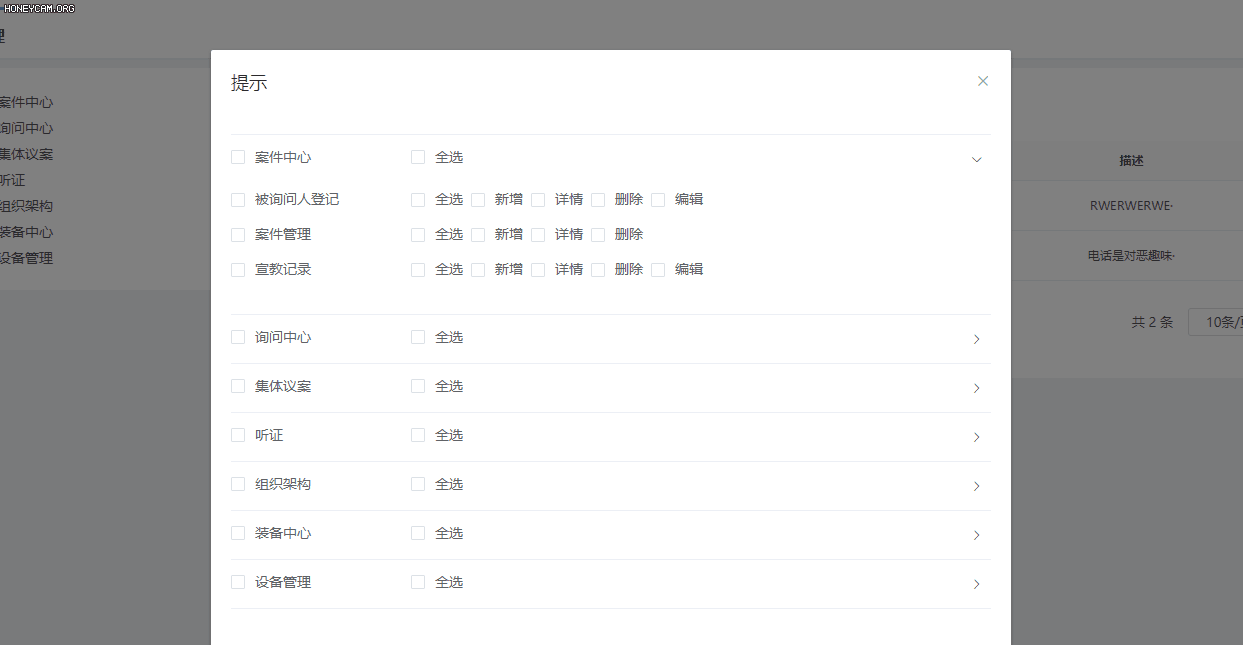
Task: Check 全选 in the 设备管理 row
Action: pyautogui.click(x=418, y=582)
